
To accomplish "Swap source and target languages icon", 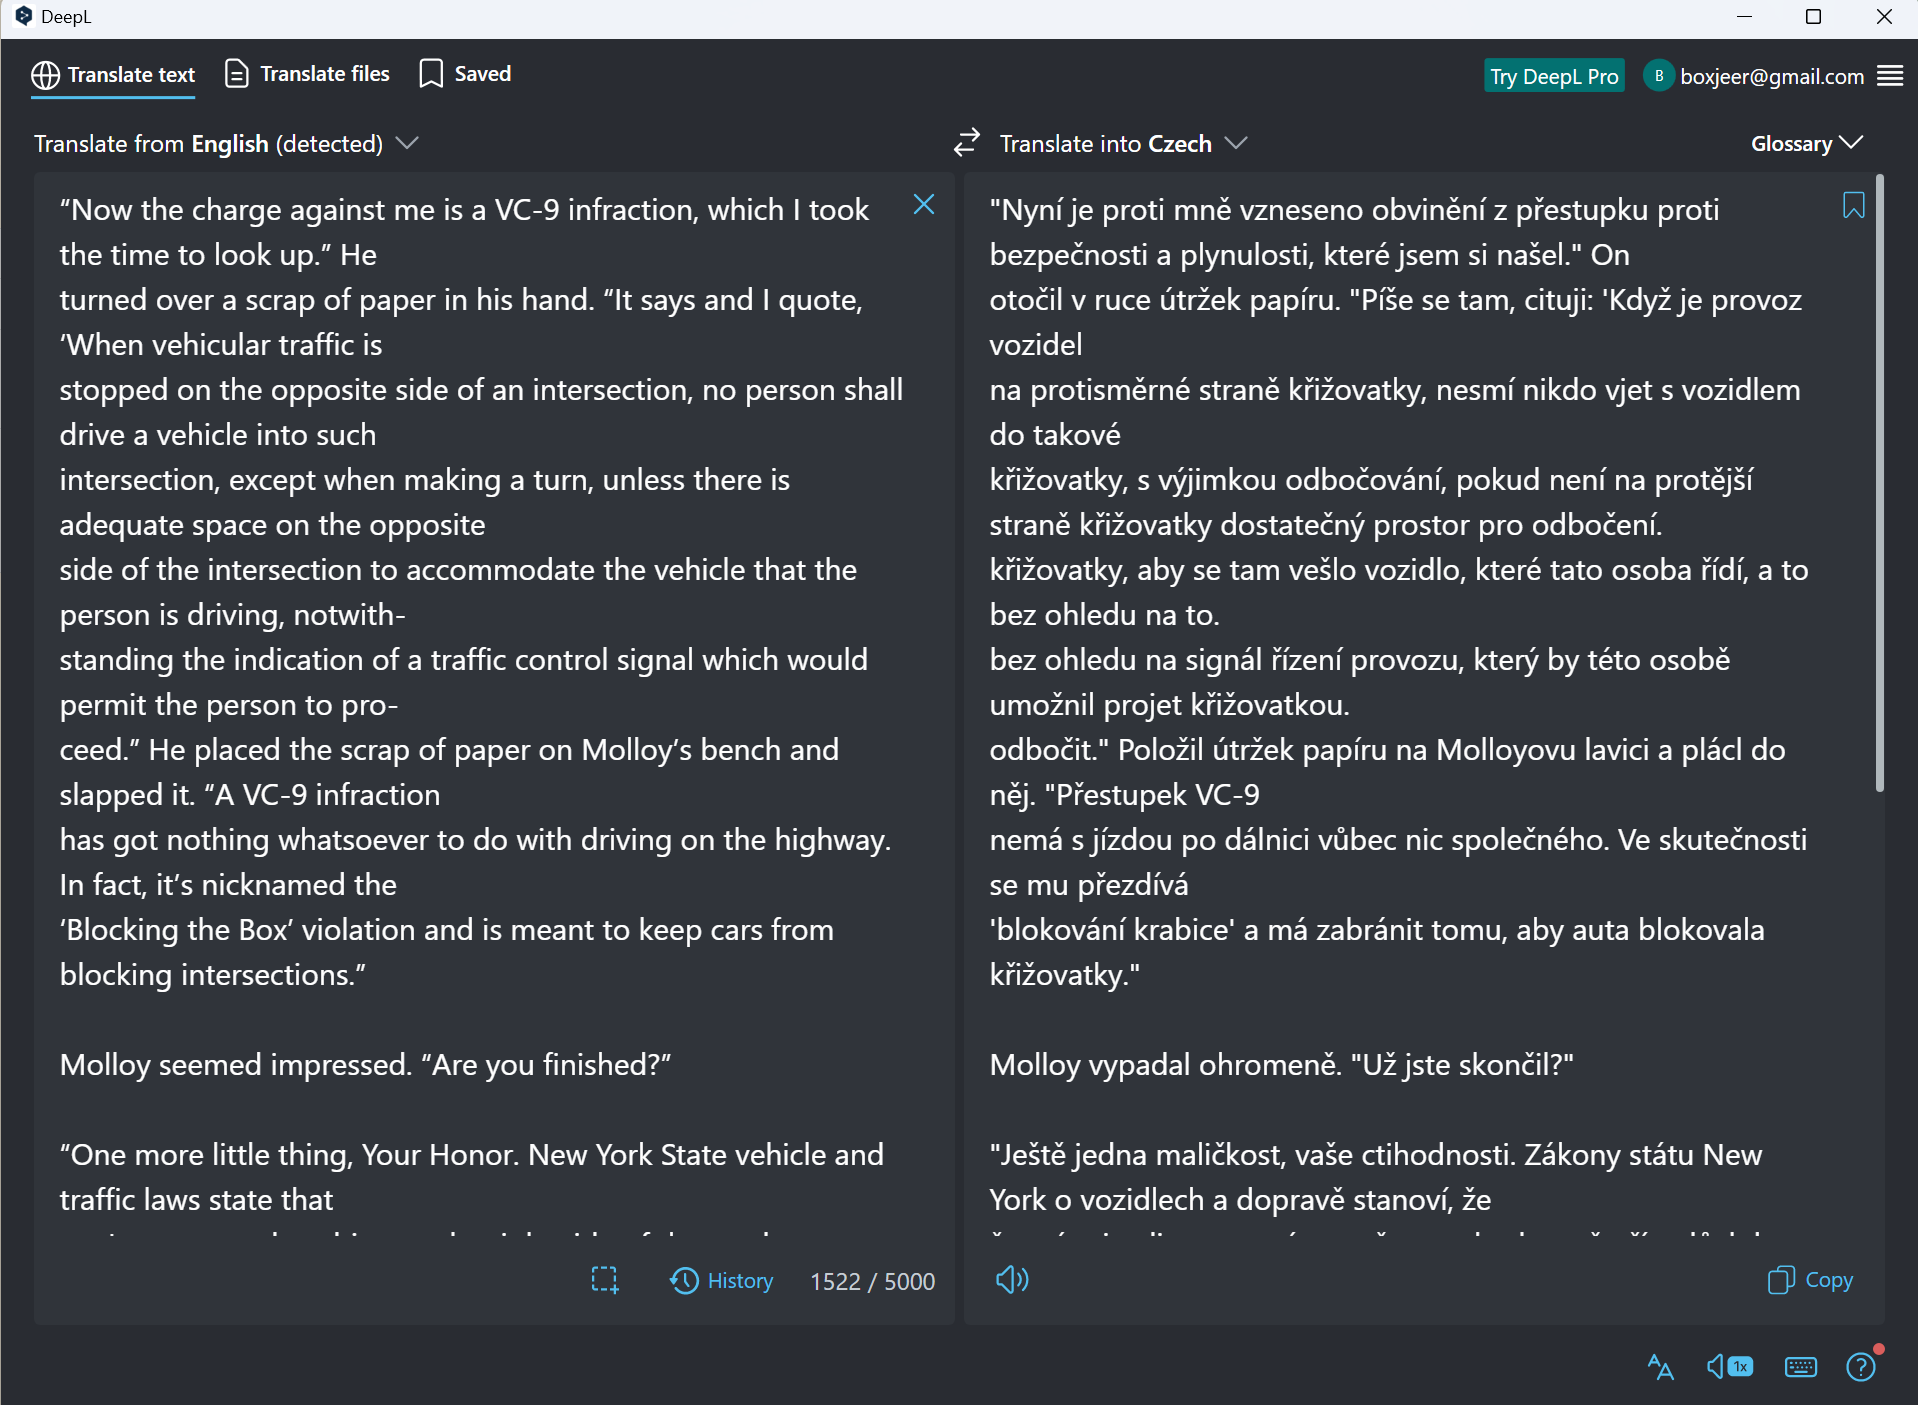I will tap(966, 143).
